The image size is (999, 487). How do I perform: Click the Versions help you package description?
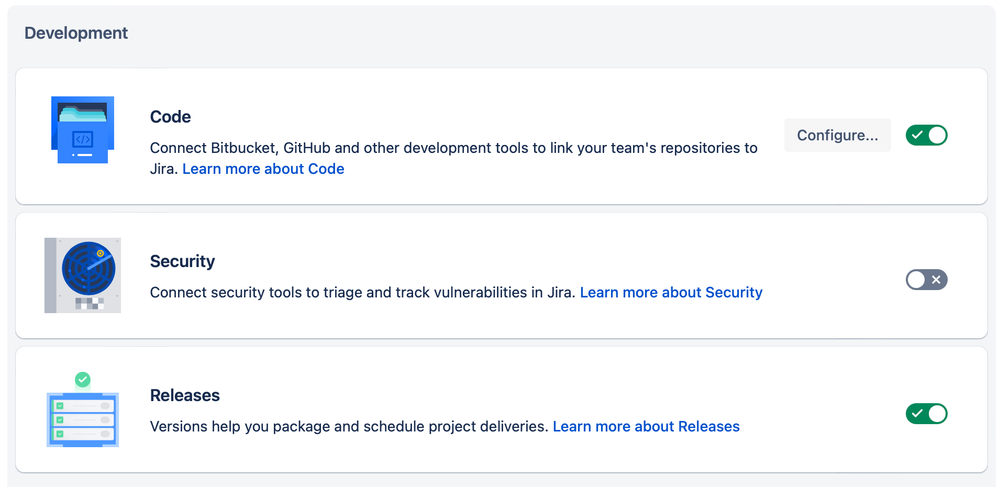click(x=349, y=426)
